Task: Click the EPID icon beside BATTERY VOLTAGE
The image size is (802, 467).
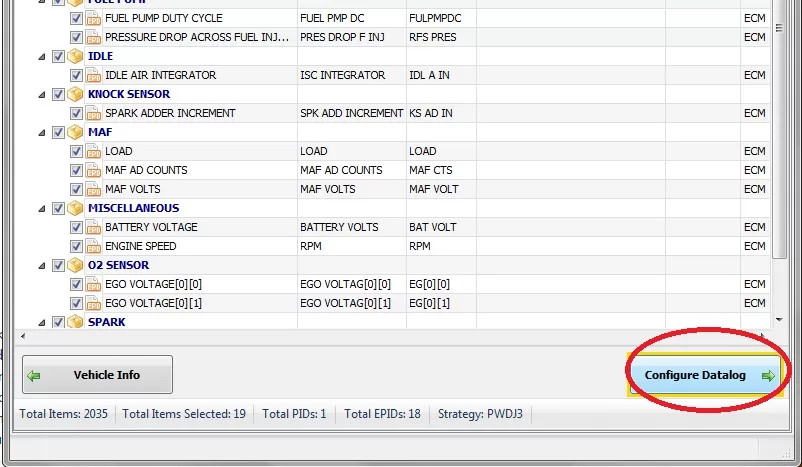Action: pyautogui.click(x=93, y=227)
